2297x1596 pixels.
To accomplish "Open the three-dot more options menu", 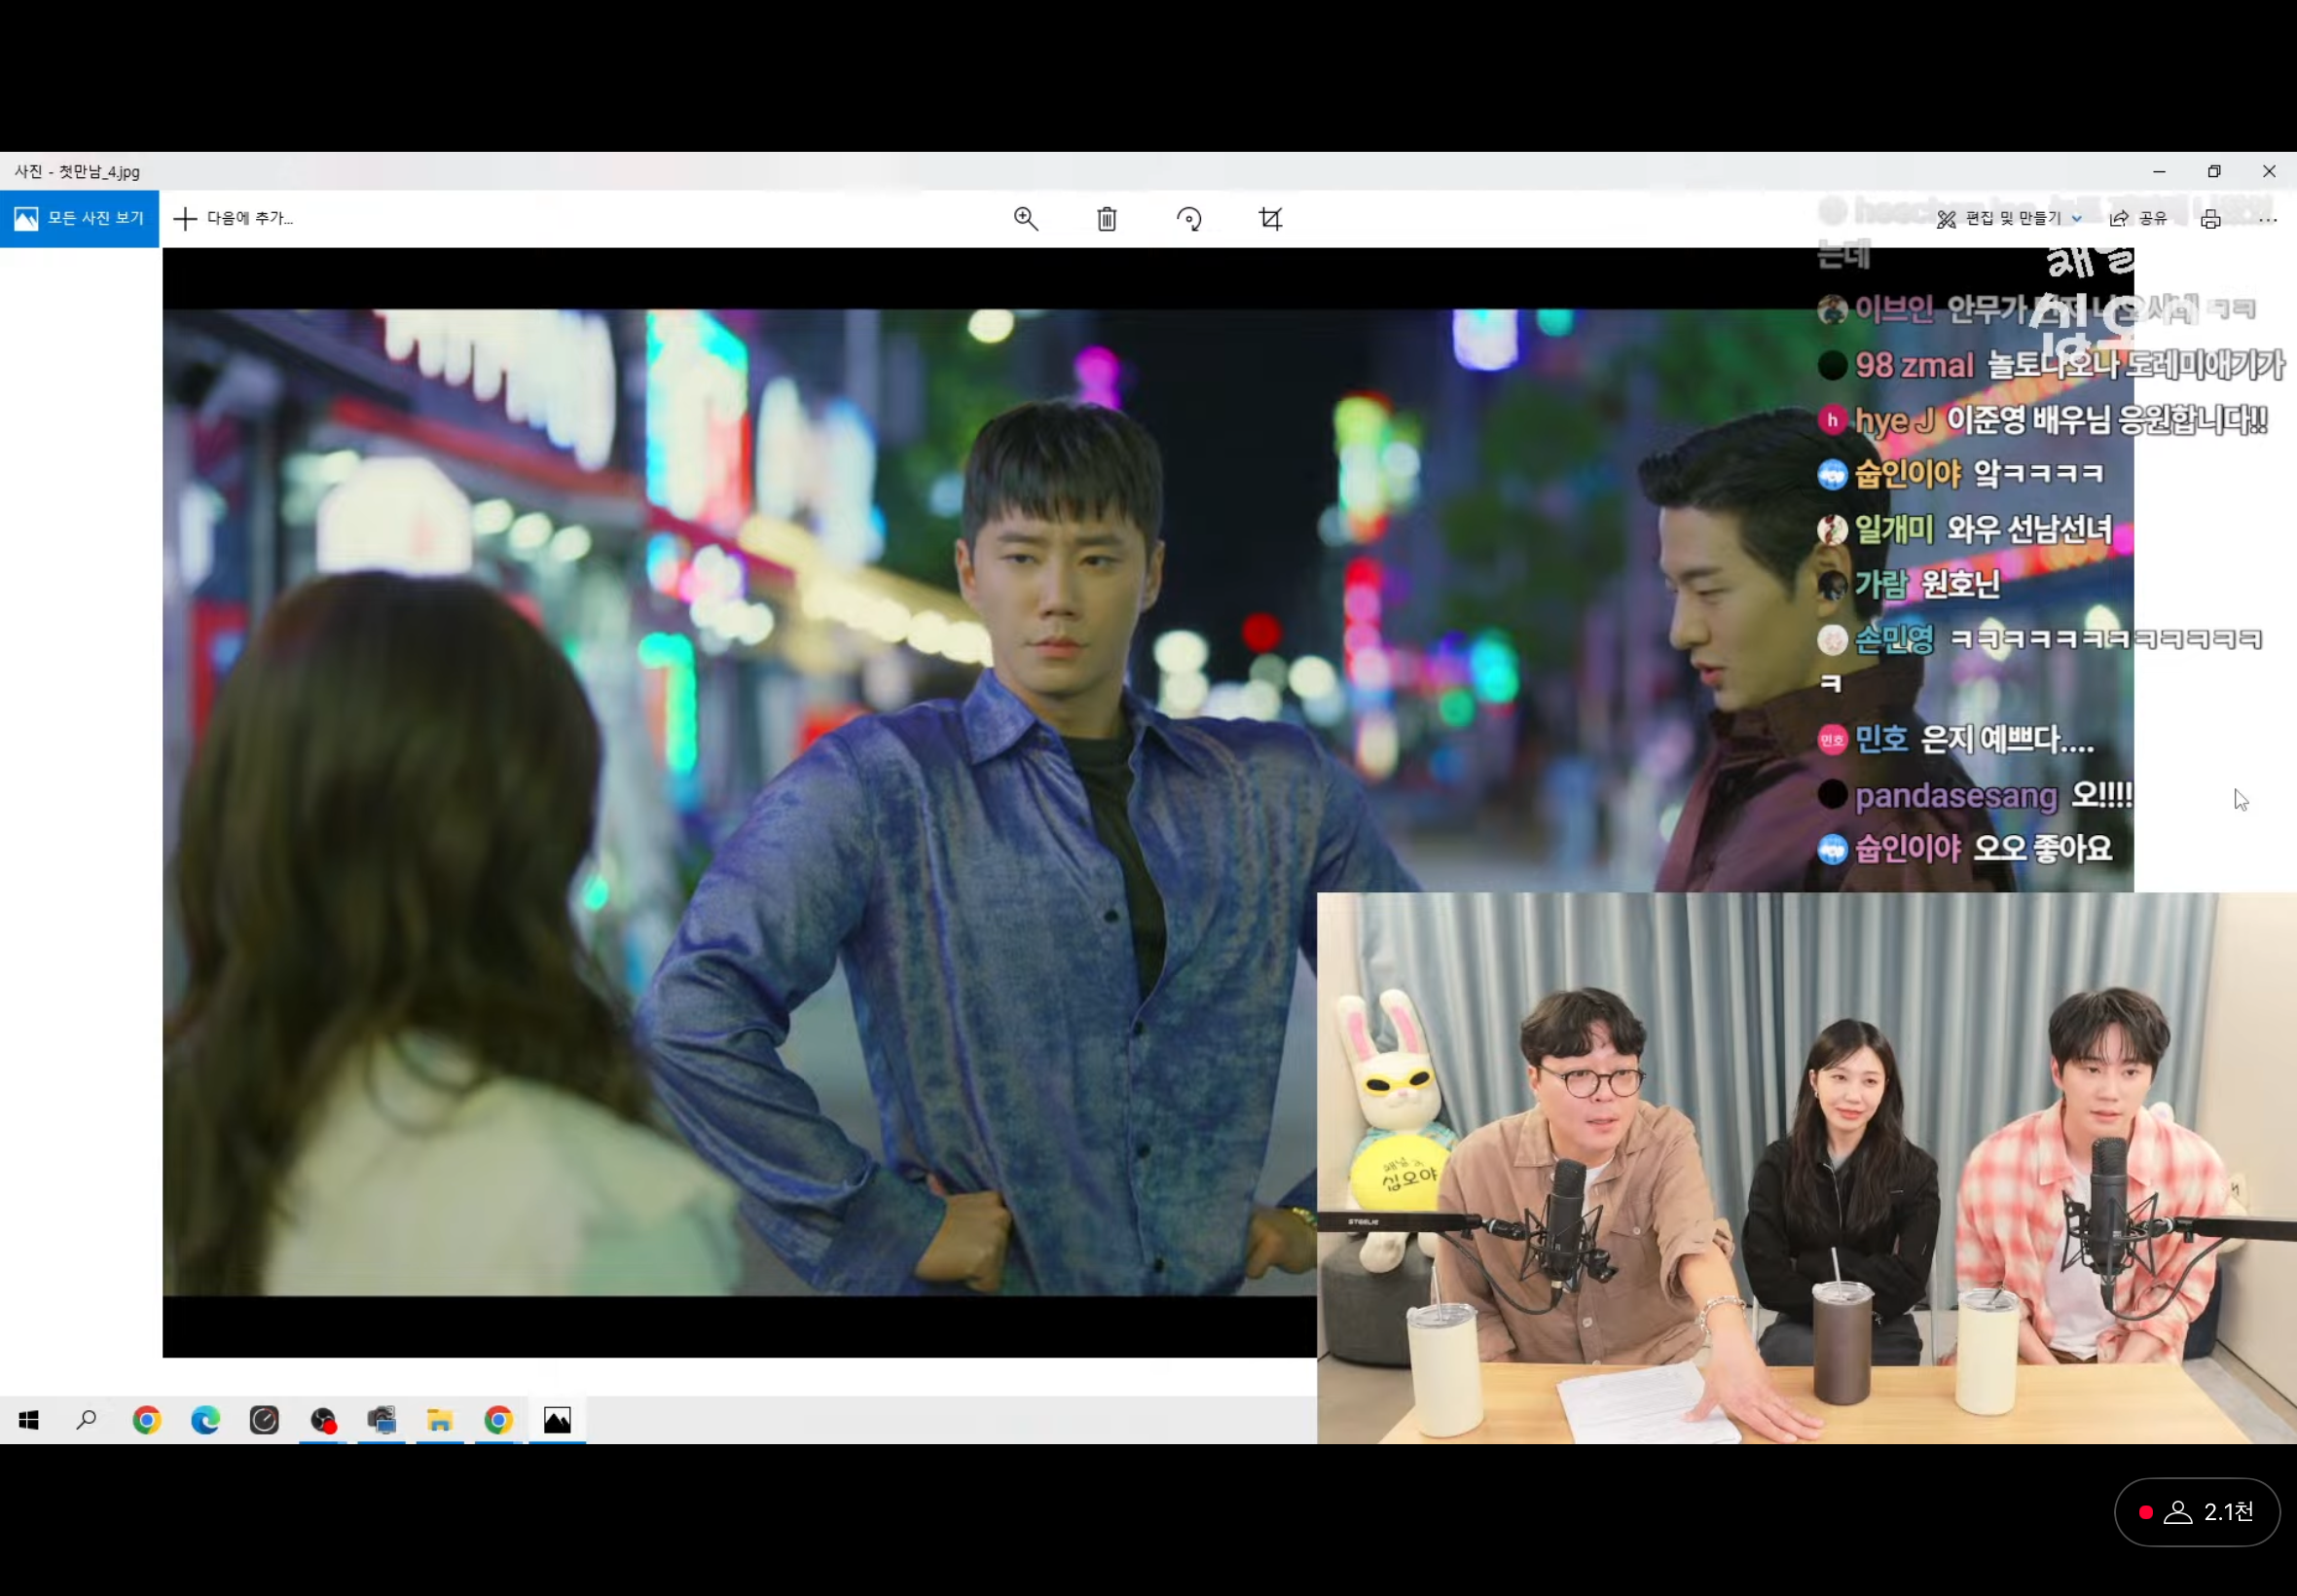I will (2267, 219).
